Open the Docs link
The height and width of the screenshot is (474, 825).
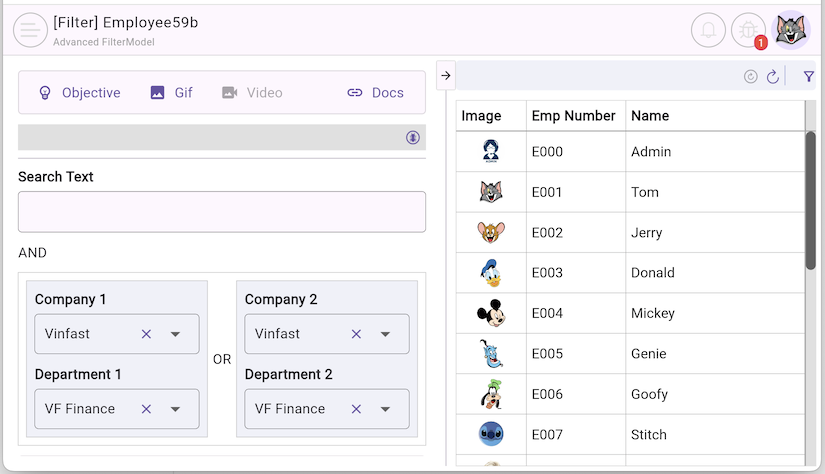[375, 93]
